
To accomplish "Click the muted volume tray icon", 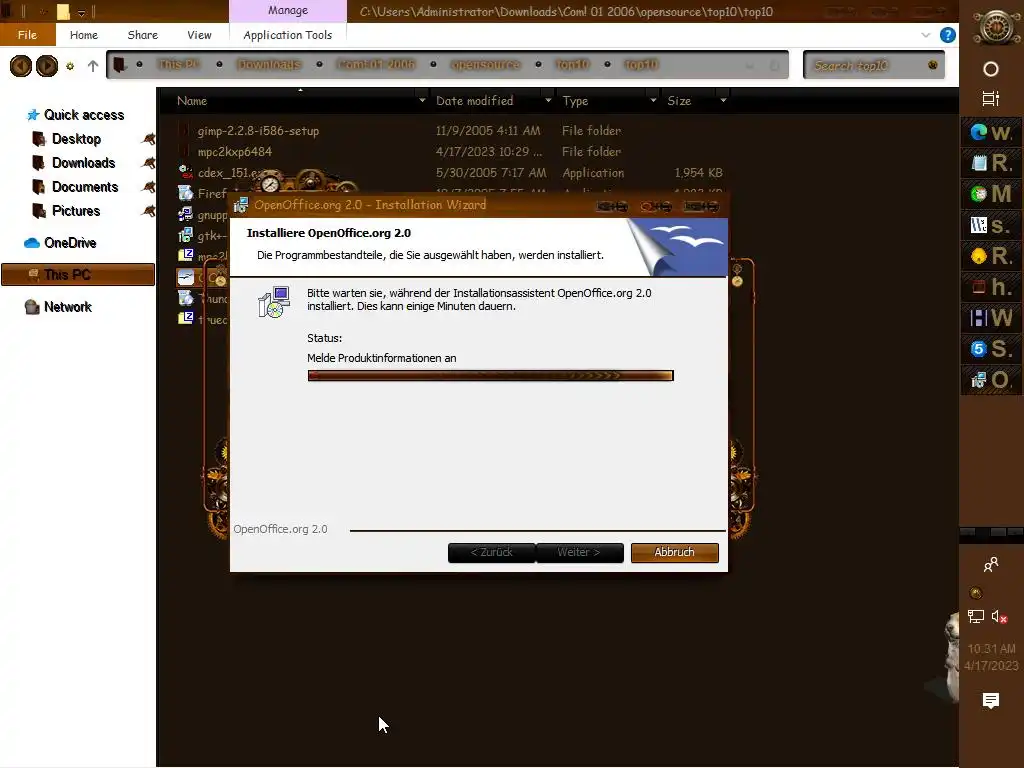I will (x=999, y=616).
